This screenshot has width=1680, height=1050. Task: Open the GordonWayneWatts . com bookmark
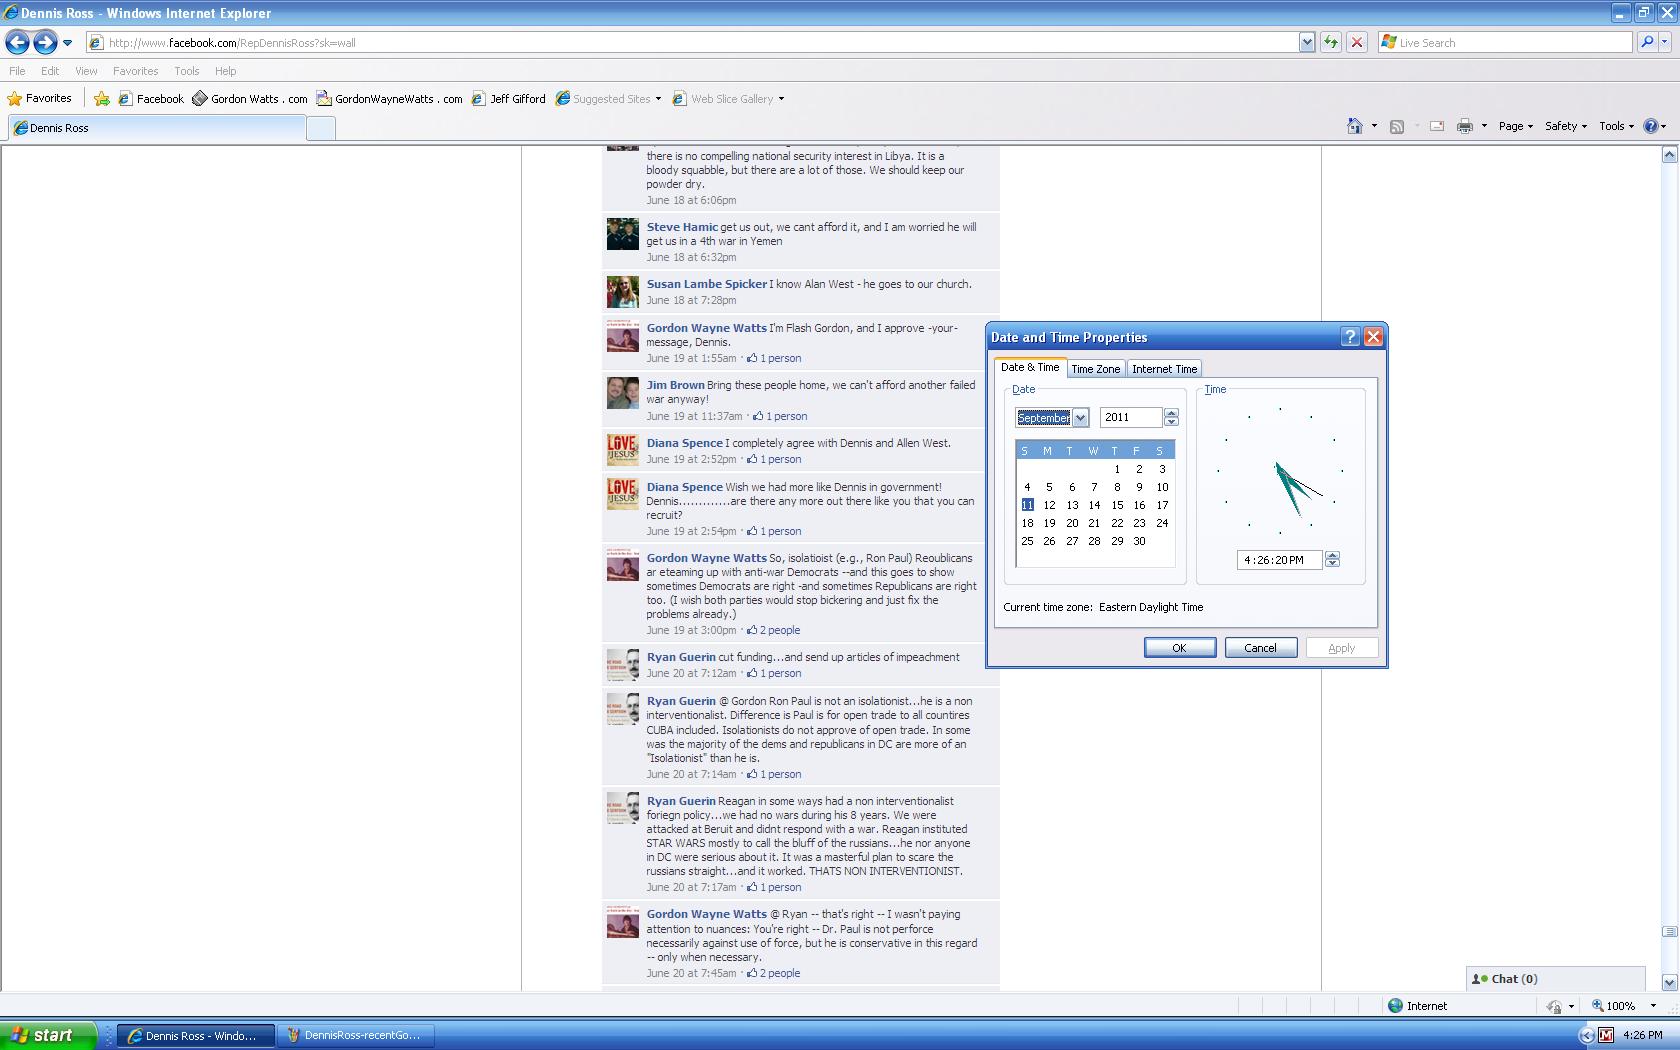click(x=390, y=98)
